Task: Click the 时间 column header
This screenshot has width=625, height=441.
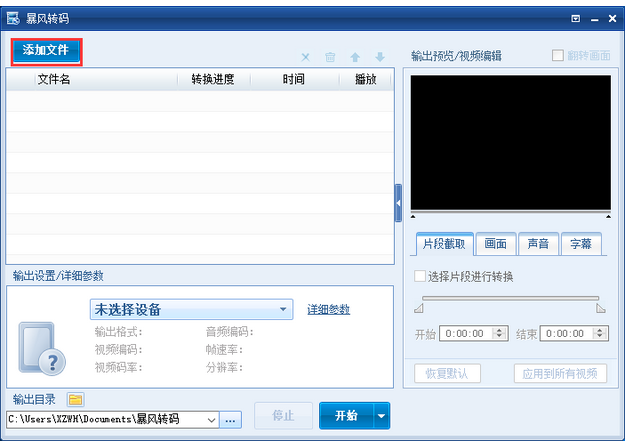Action: 294,79
